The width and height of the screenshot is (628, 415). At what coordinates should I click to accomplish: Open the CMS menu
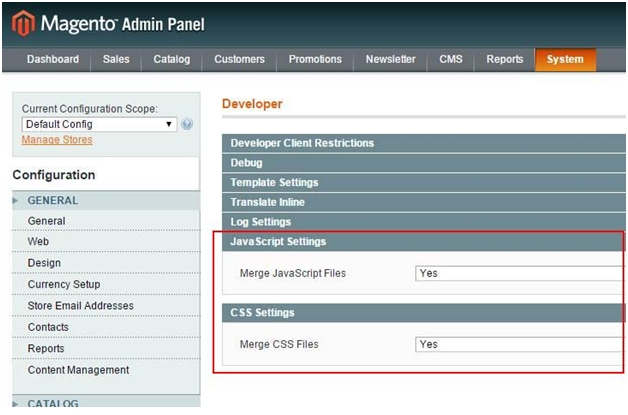click(451, 59)
